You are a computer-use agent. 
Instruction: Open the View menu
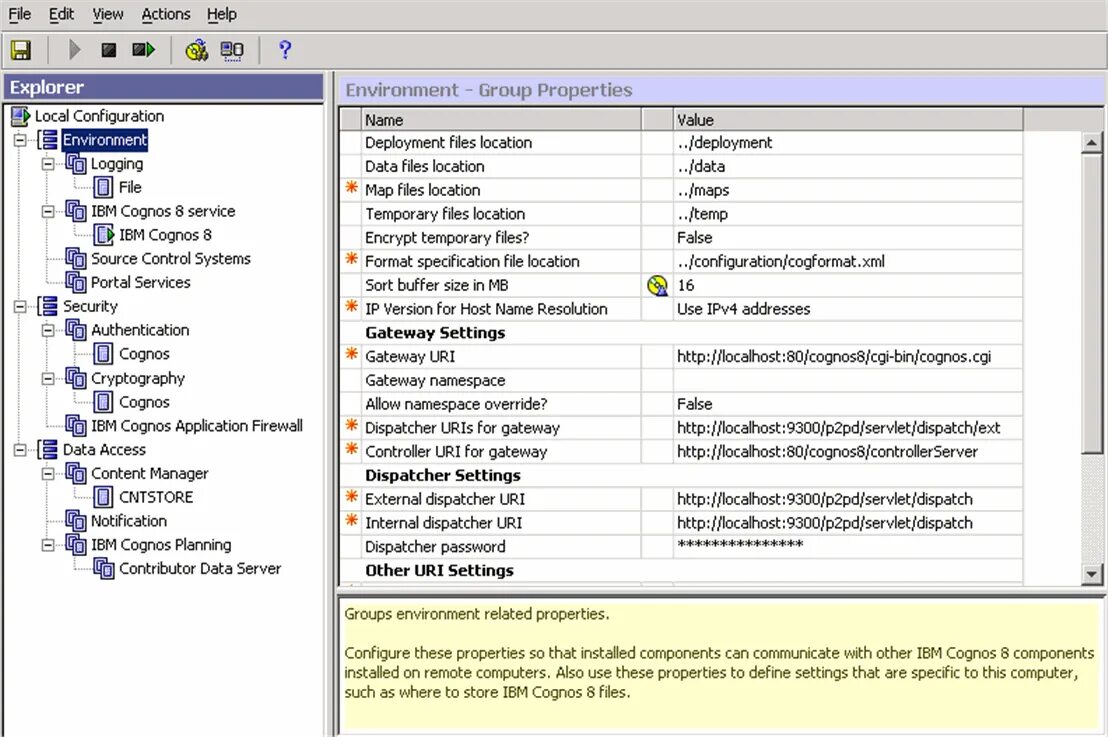pyautogui.click(x=107, y=14)
